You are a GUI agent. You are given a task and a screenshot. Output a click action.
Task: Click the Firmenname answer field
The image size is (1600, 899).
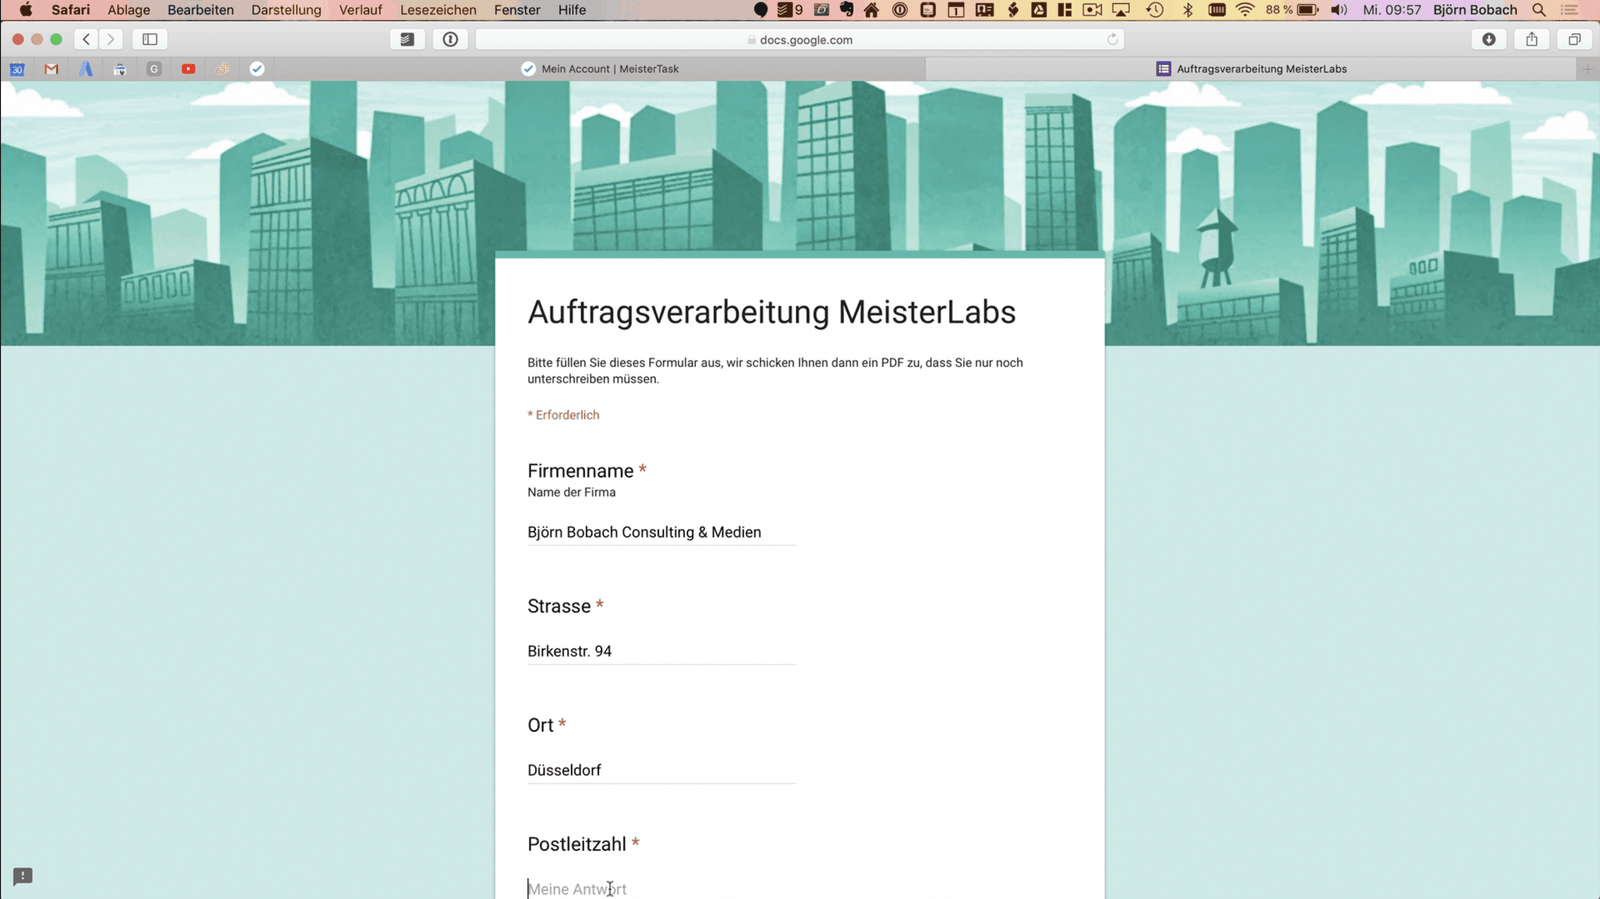661,532
